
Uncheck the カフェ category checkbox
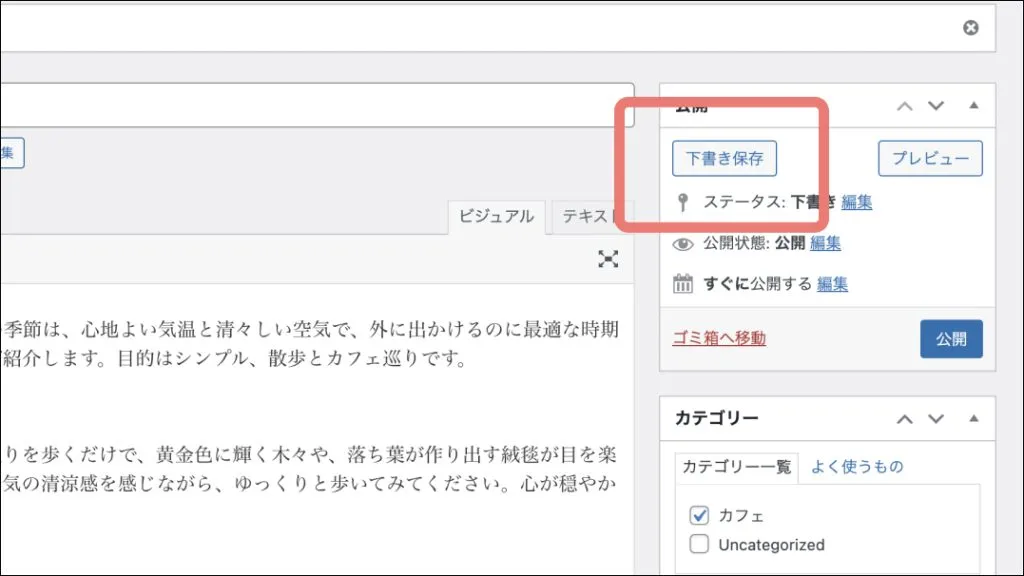click(x=699, y=515)
